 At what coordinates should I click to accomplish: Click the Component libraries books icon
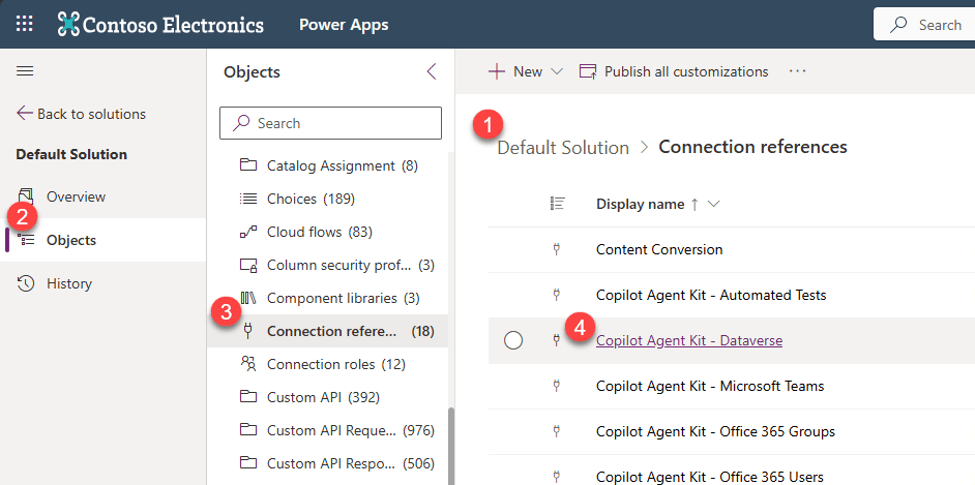pos(248,298)
